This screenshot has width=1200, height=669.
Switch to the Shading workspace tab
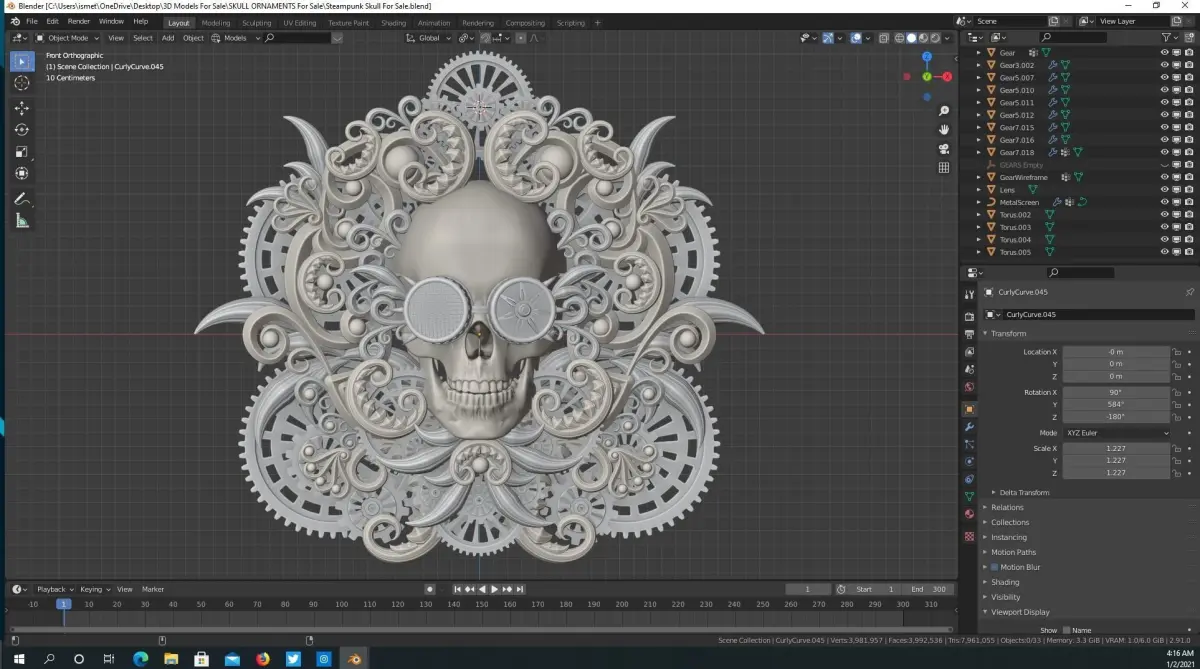tap(394, 22)
